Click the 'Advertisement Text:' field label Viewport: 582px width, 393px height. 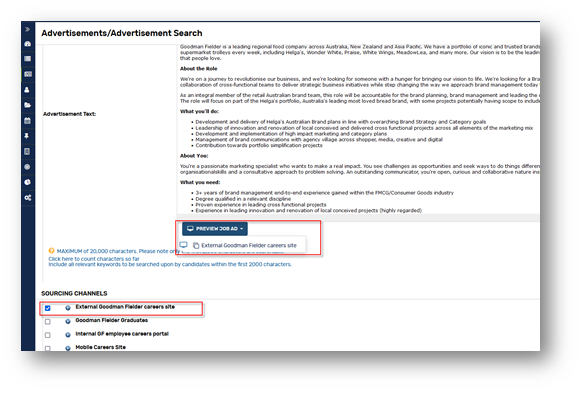click(x=69, y=114)
